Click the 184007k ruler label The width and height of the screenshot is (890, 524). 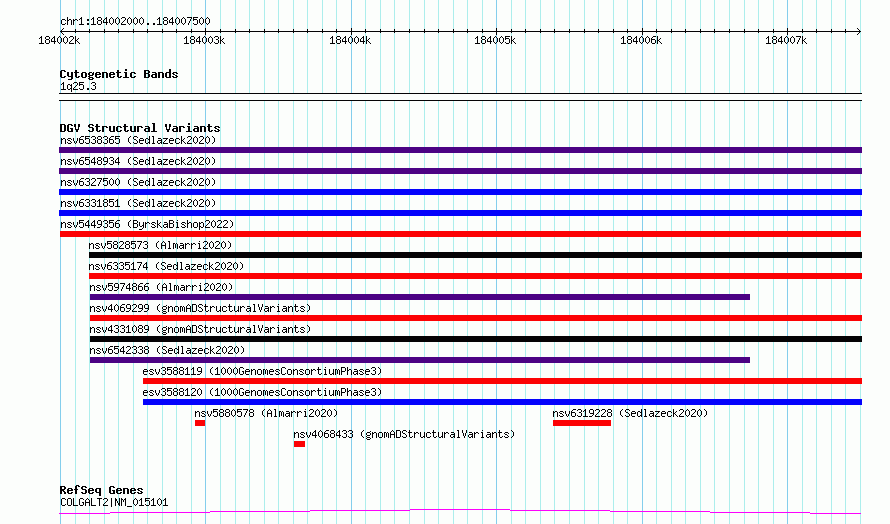787,40
